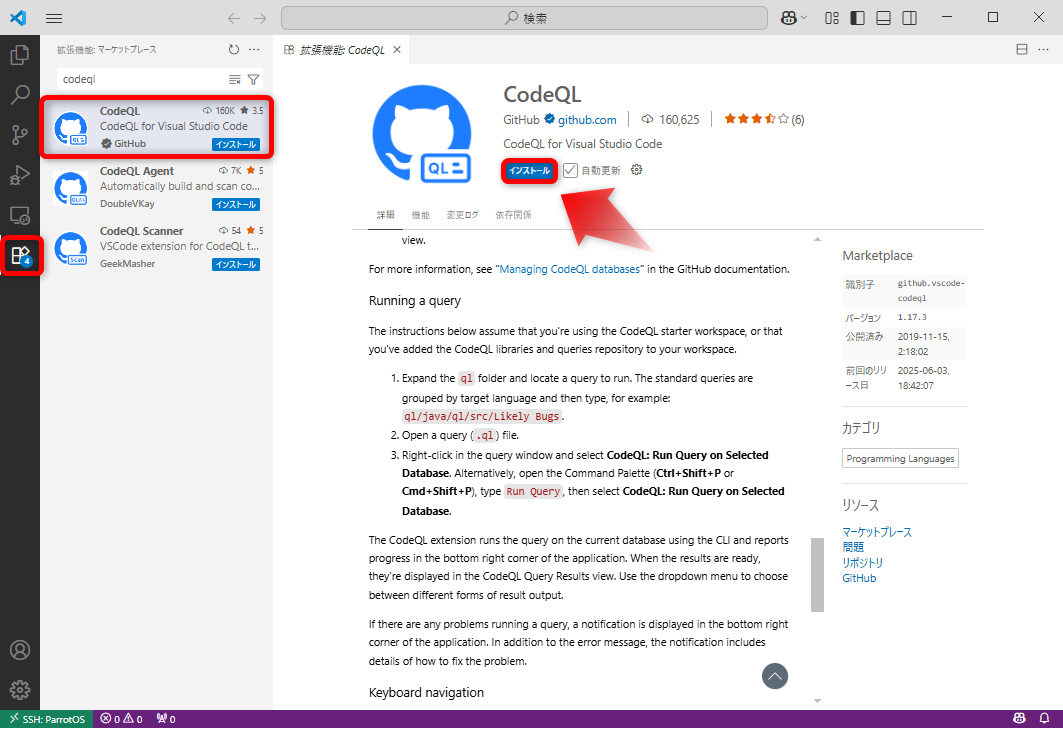
Task: Click the scroll to top button
Action: pos(775,676)
